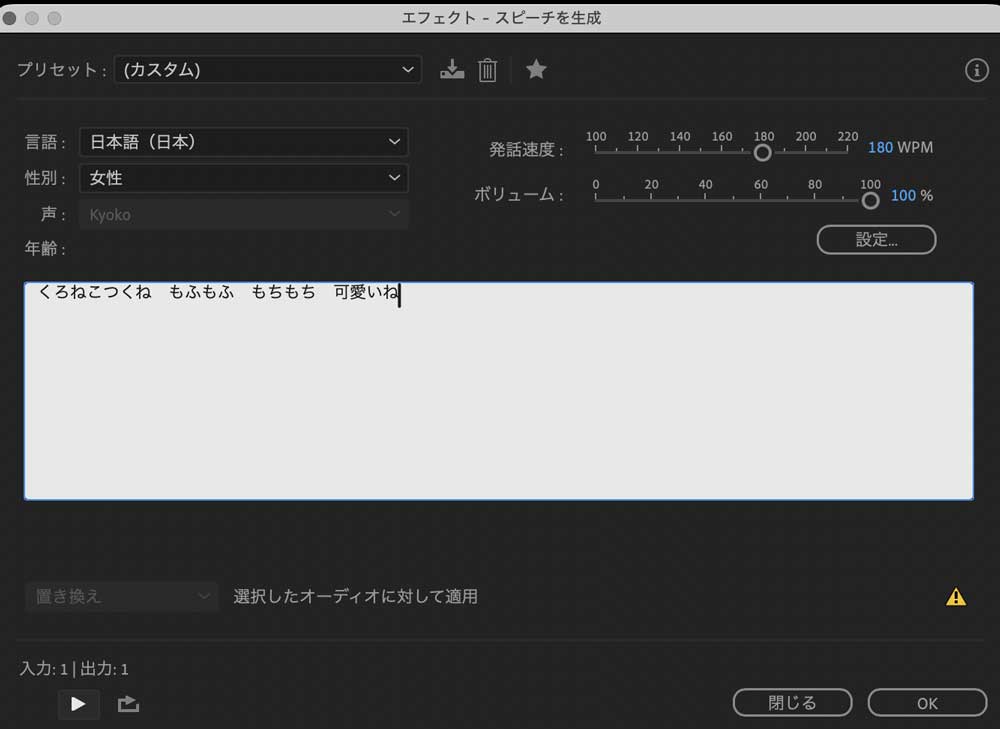Click the export/loop icon next to play
This screenshot has width=1000, height=729.
[128, 704]
